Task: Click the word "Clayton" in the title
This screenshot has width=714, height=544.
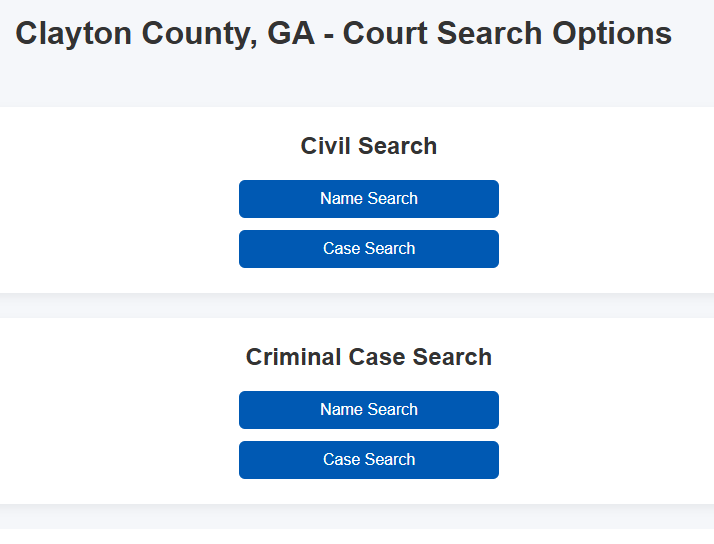Action: tap(73, 33)
